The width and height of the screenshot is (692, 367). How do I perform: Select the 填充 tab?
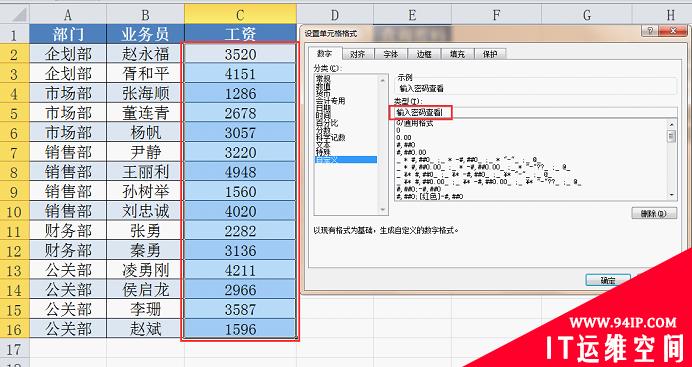click(457, 54)
